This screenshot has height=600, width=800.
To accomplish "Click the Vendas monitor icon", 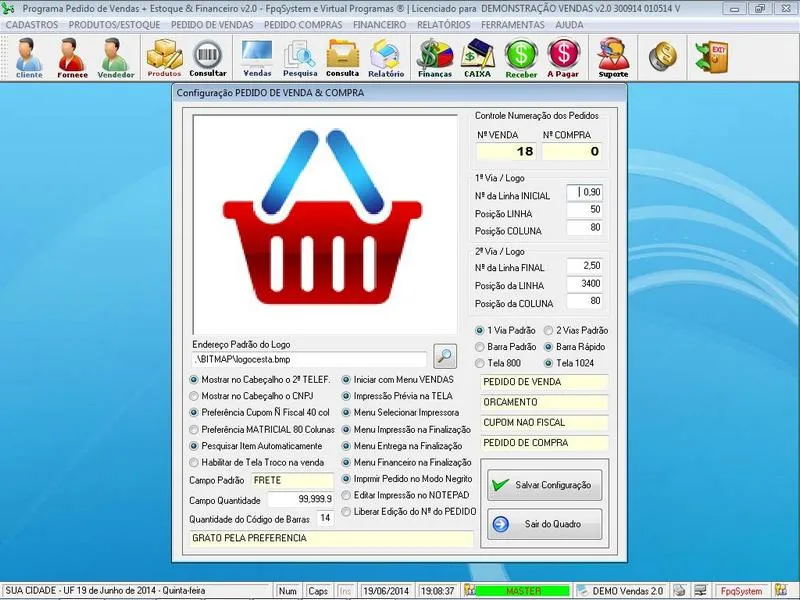I will [x=257, y=58].
